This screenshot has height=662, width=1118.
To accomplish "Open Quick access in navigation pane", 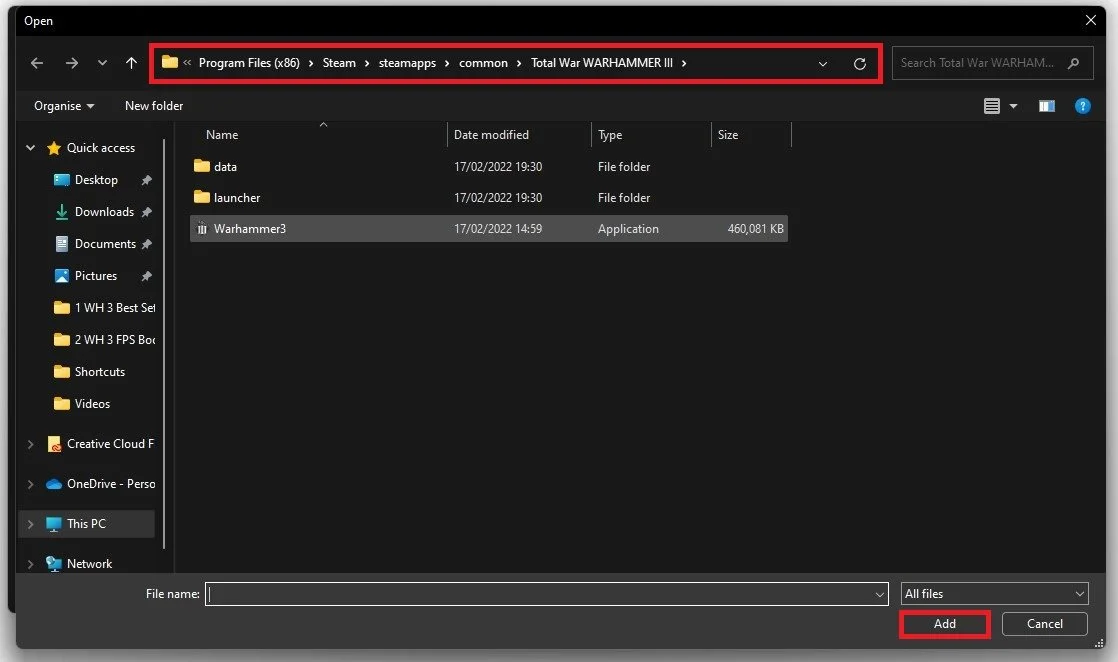I will [x=101, y=148].
